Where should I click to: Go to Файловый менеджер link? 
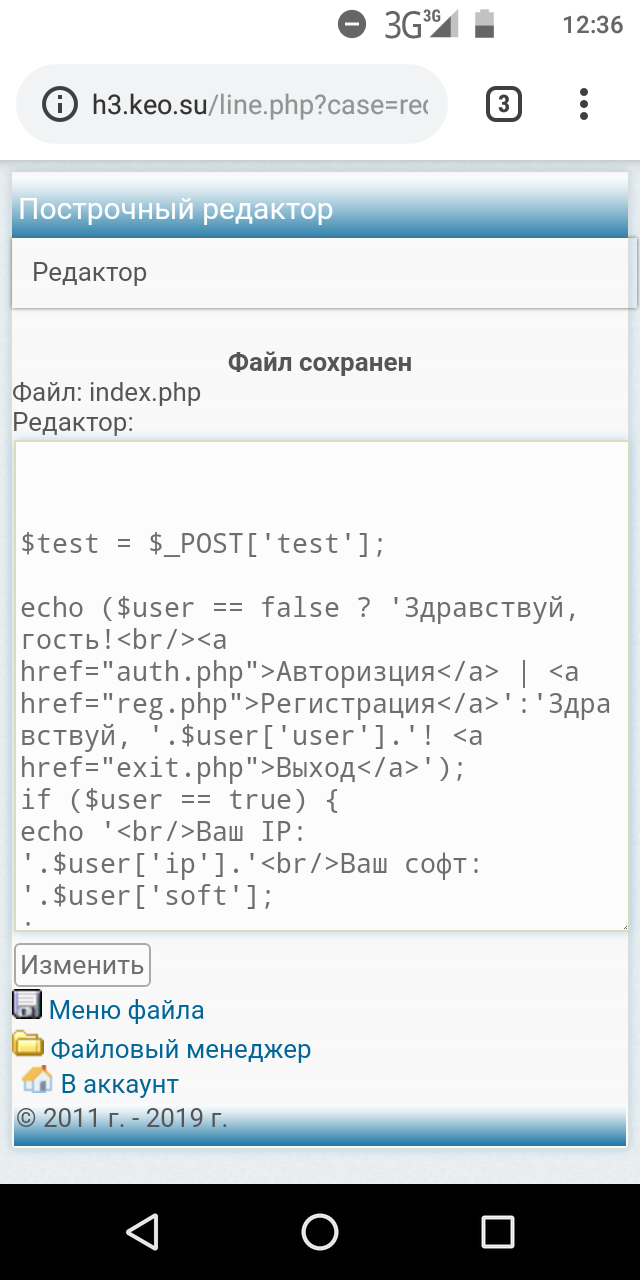(x=180, y=1049)
